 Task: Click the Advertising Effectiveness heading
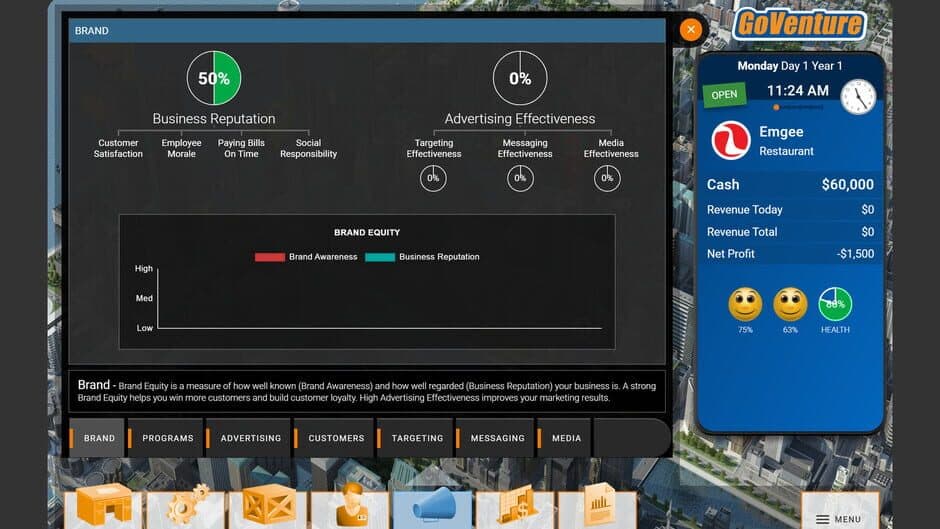coord(520,119)
